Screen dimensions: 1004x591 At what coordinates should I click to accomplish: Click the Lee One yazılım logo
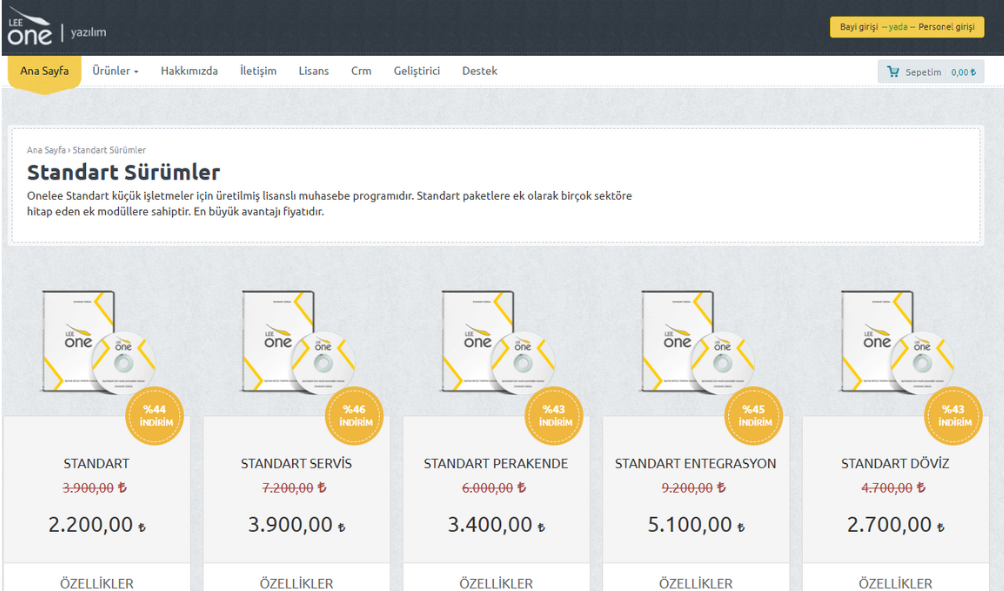[56, 28]
